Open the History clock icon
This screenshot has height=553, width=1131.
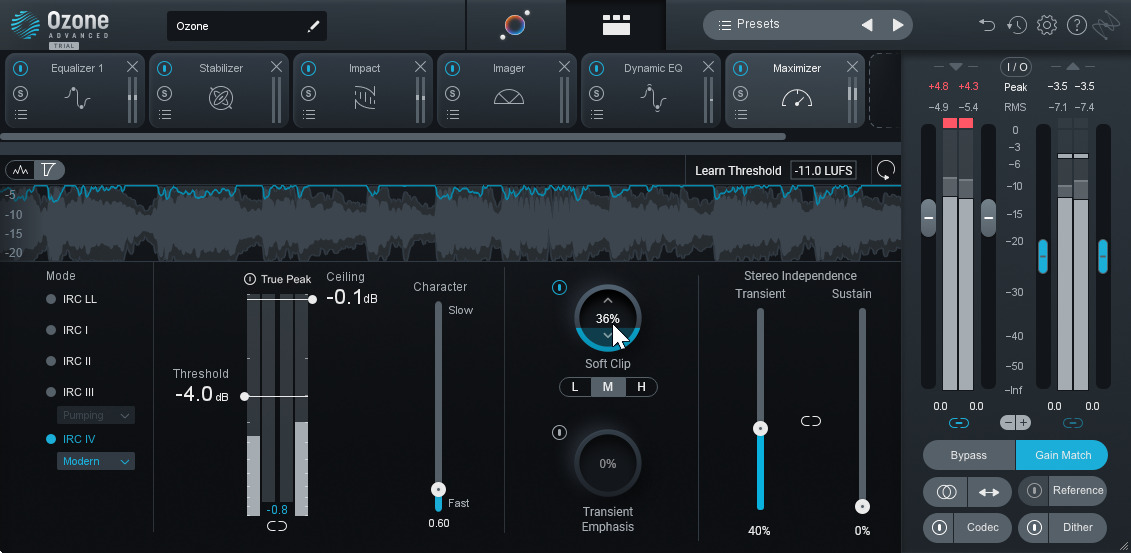(x=1016, y=25)
